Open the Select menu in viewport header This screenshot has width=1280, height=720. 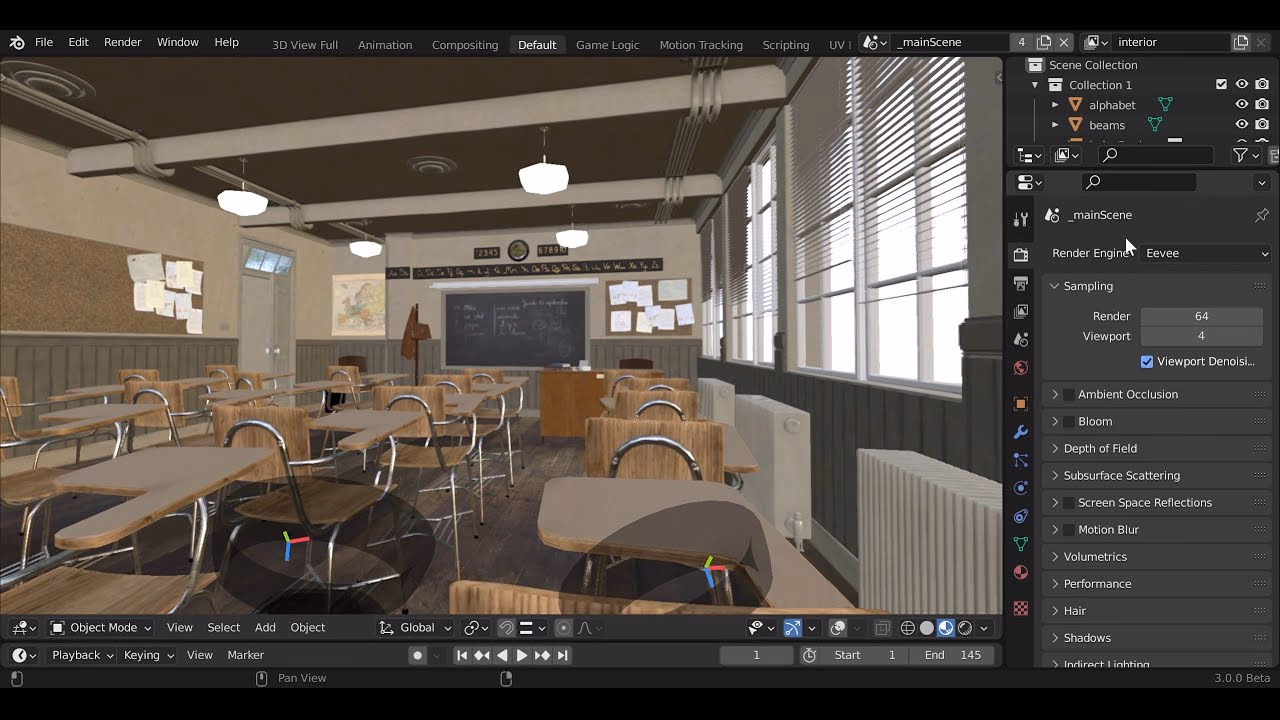pos(223,628)
